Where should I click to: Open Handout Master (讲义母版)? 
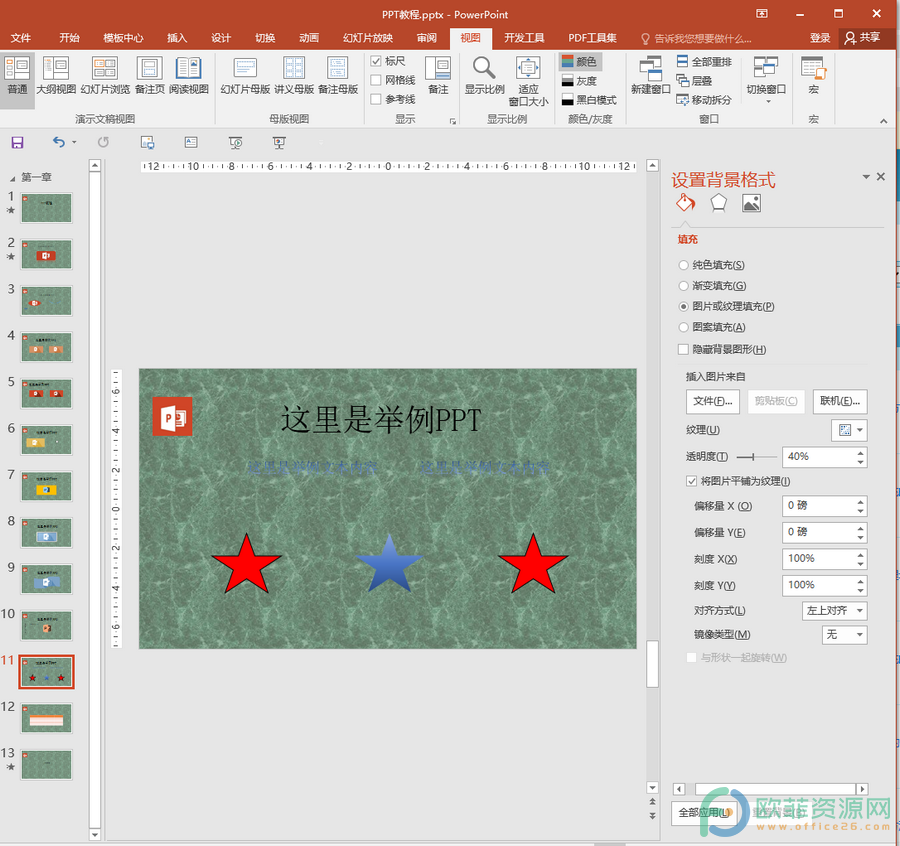(294, 76)
